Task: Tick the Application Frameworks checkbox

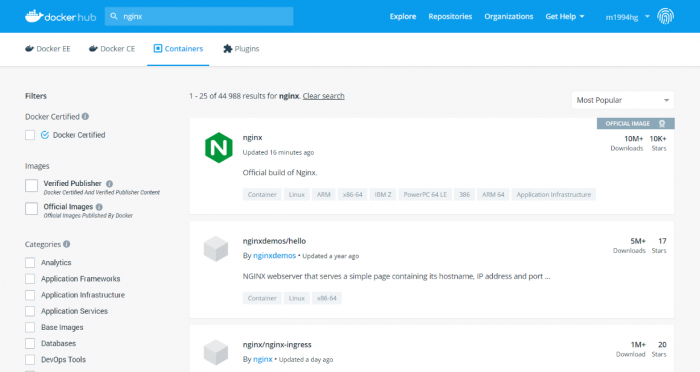Action: pos(30,279)
